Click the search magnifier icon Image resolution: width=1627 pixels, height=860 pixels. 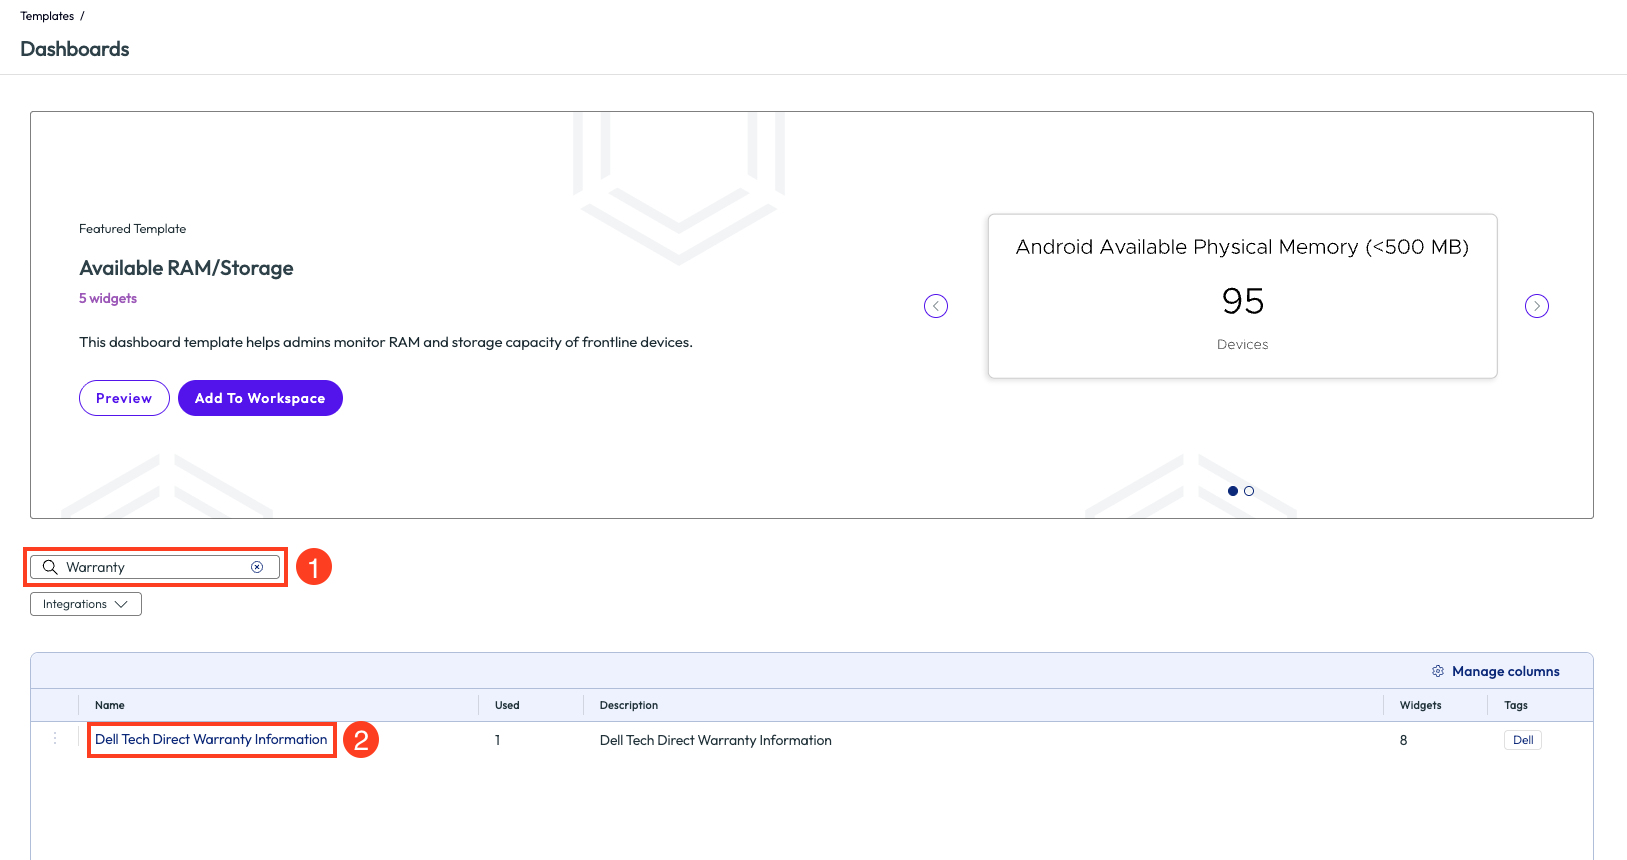click(50, 567)
